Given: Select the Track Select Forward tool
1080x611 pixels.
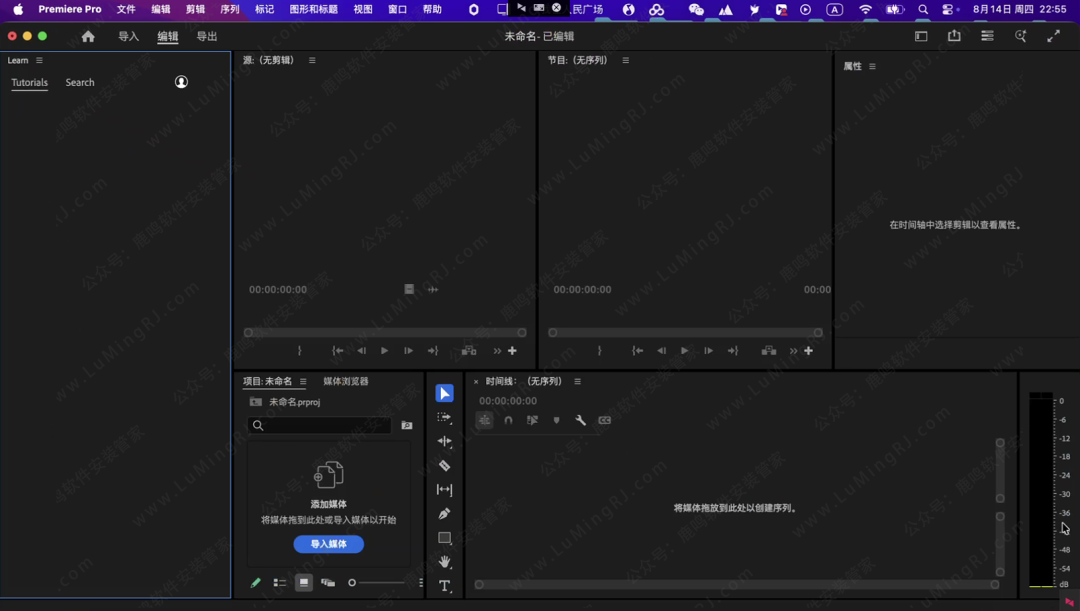Looking at the screenshot, I should pos(444,417).
